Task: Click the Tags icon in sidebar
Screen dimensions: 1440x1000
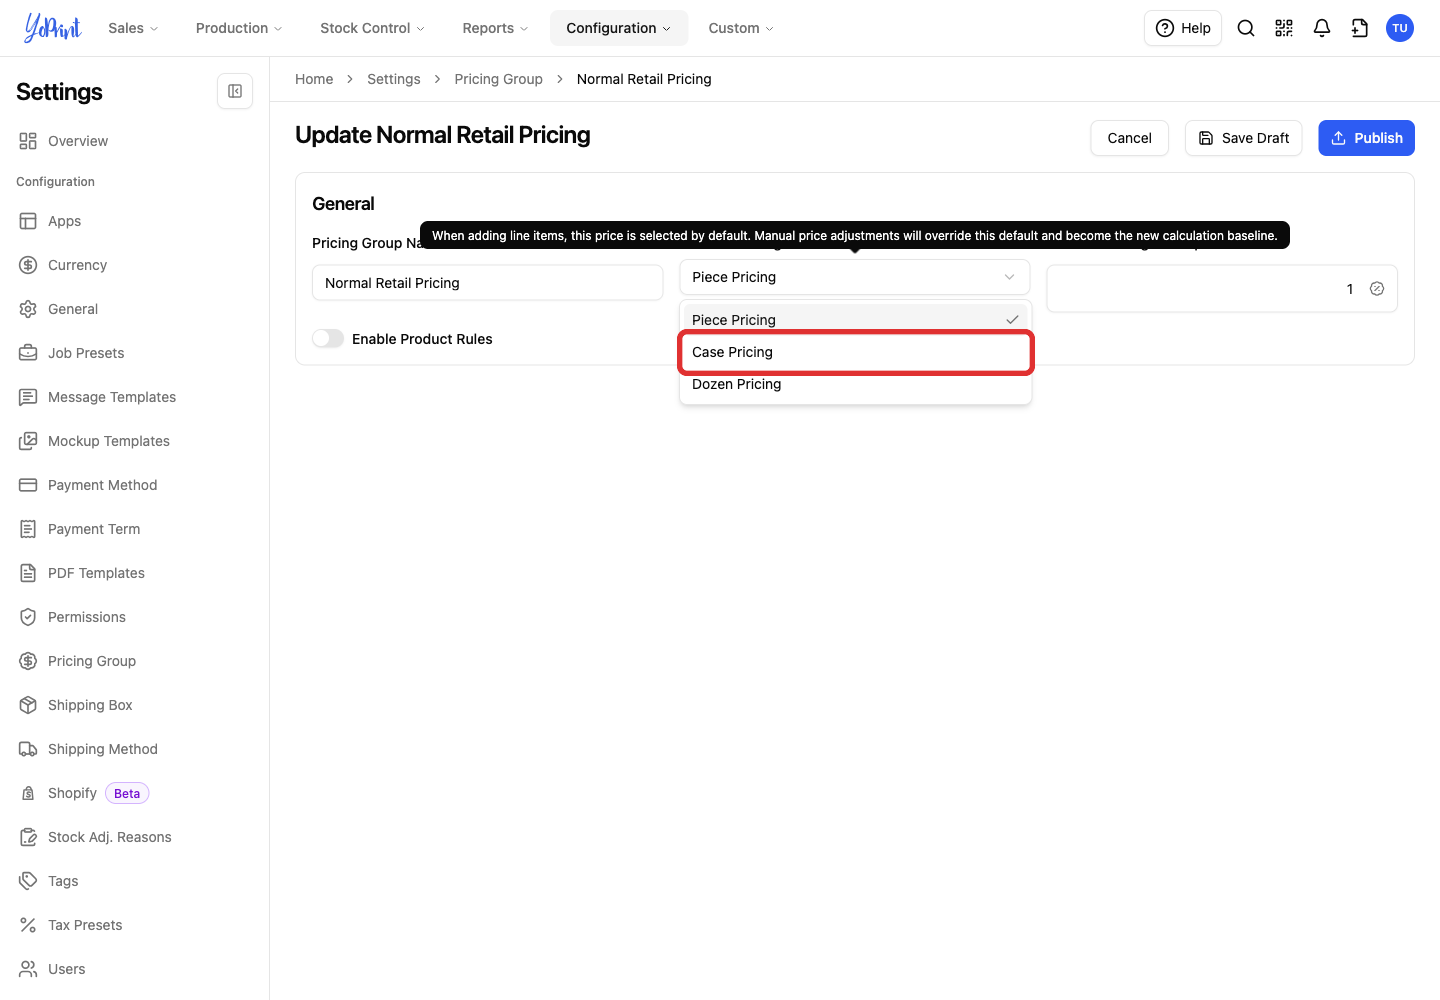Action: click(28, 881)
